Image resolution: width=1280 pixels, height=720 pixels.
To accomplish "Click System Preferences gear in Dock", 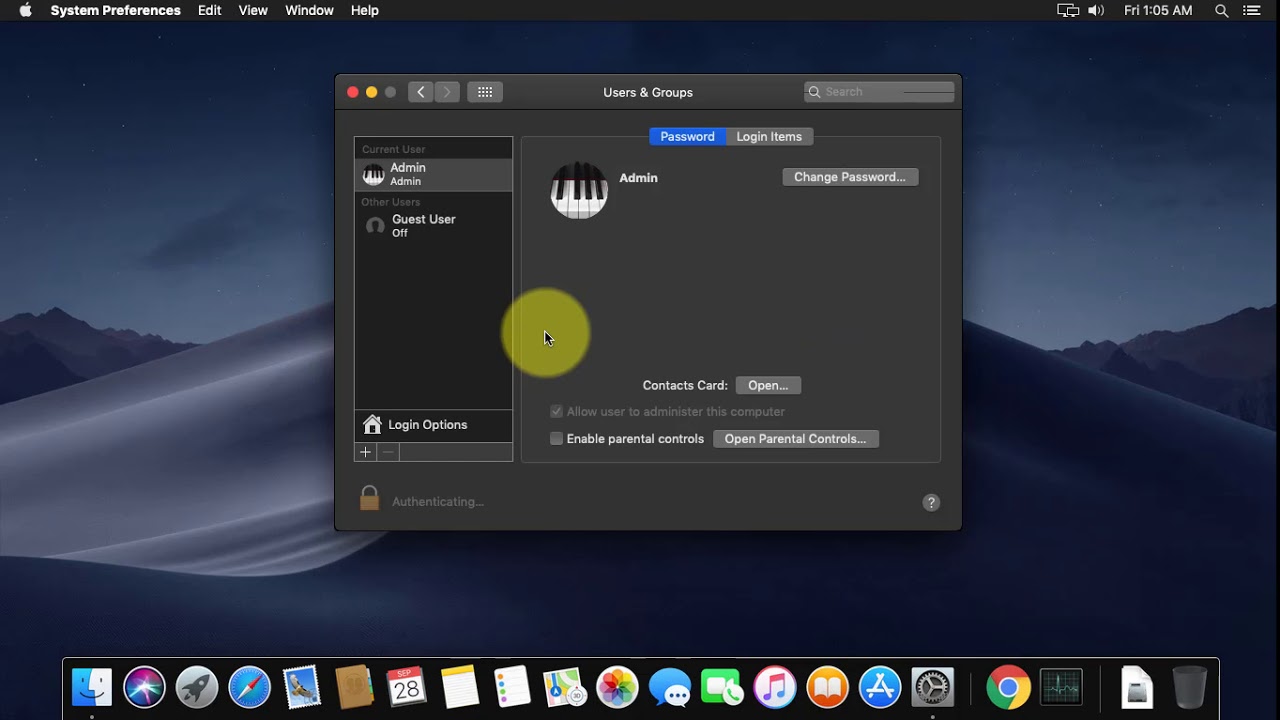I will pyautogui.click(x=932, y=688).
